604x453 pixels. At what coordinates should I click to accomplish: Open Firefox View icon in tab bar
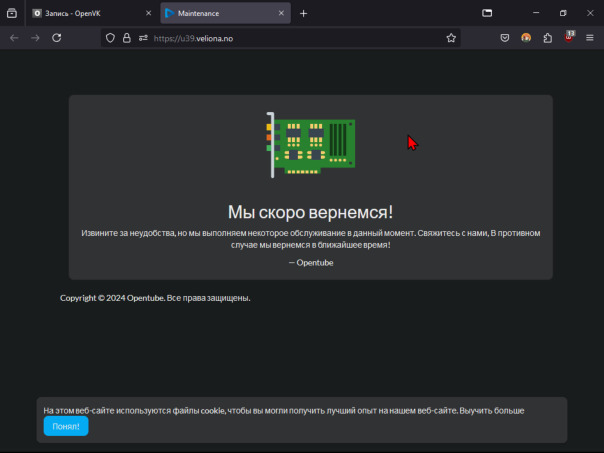point(12,13)
